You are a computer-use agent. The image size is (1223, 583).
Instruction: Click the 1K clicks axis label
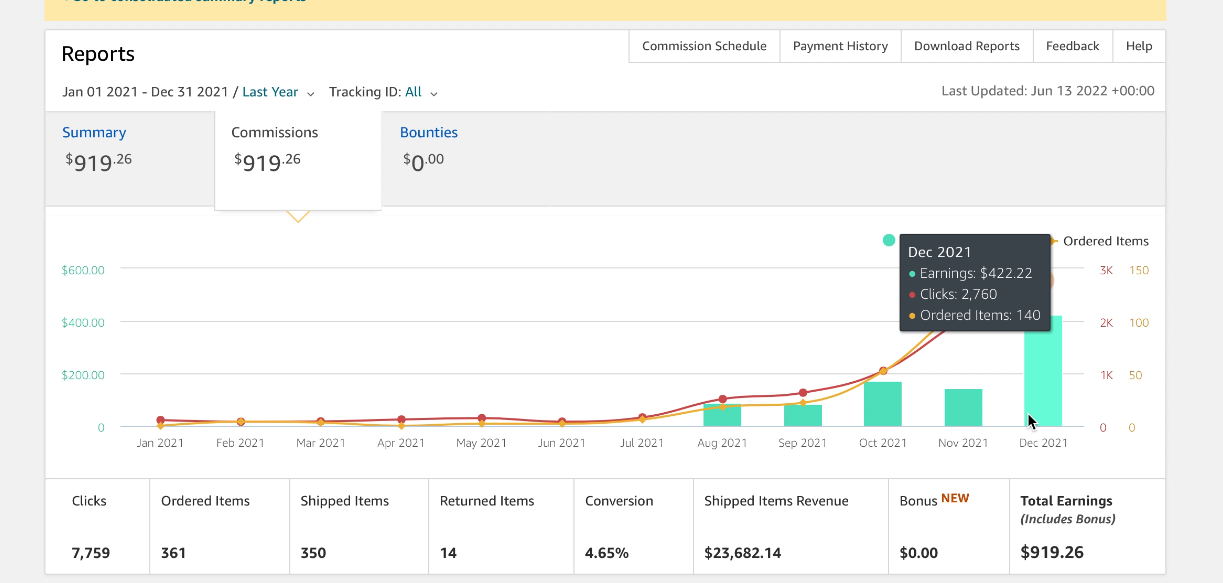click(x=1106, y=375)
